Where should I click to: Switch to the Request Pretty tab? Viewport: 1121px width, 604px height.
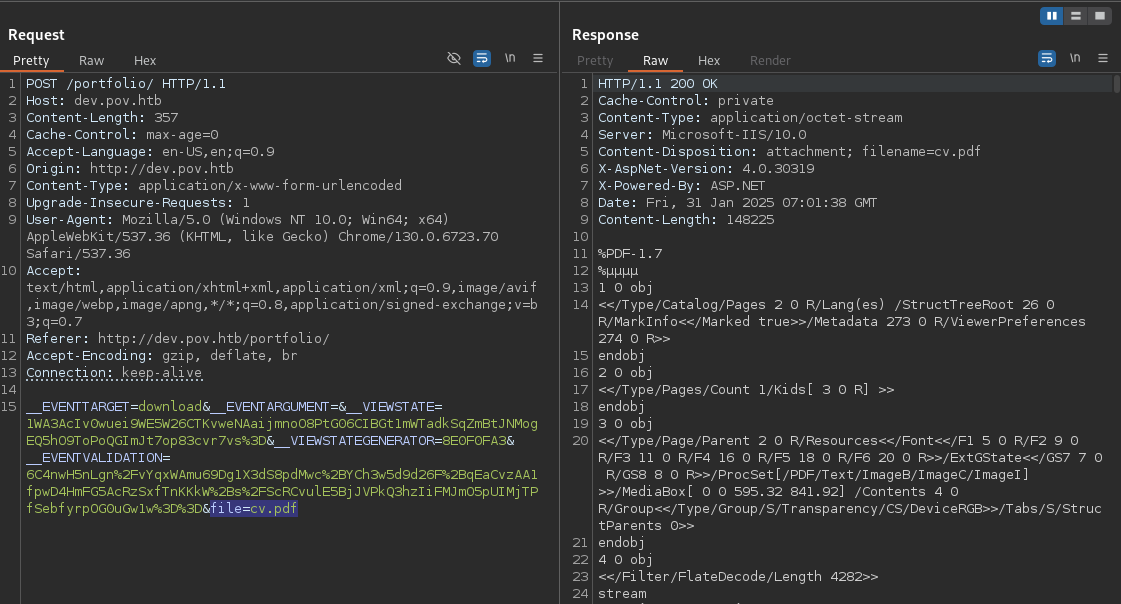click(x=31, y=61)
